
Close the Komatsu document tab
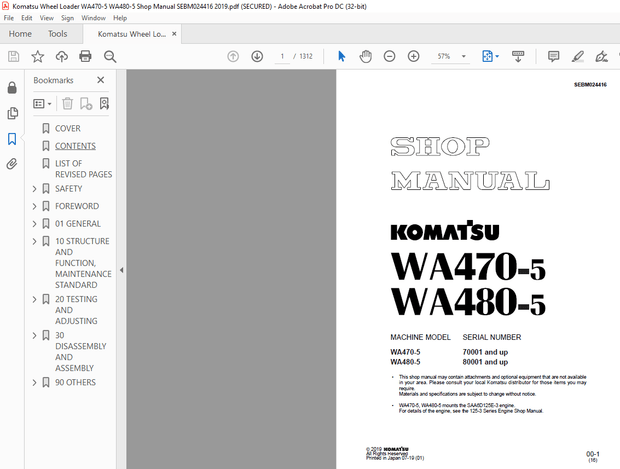click(x=174, y=34)
